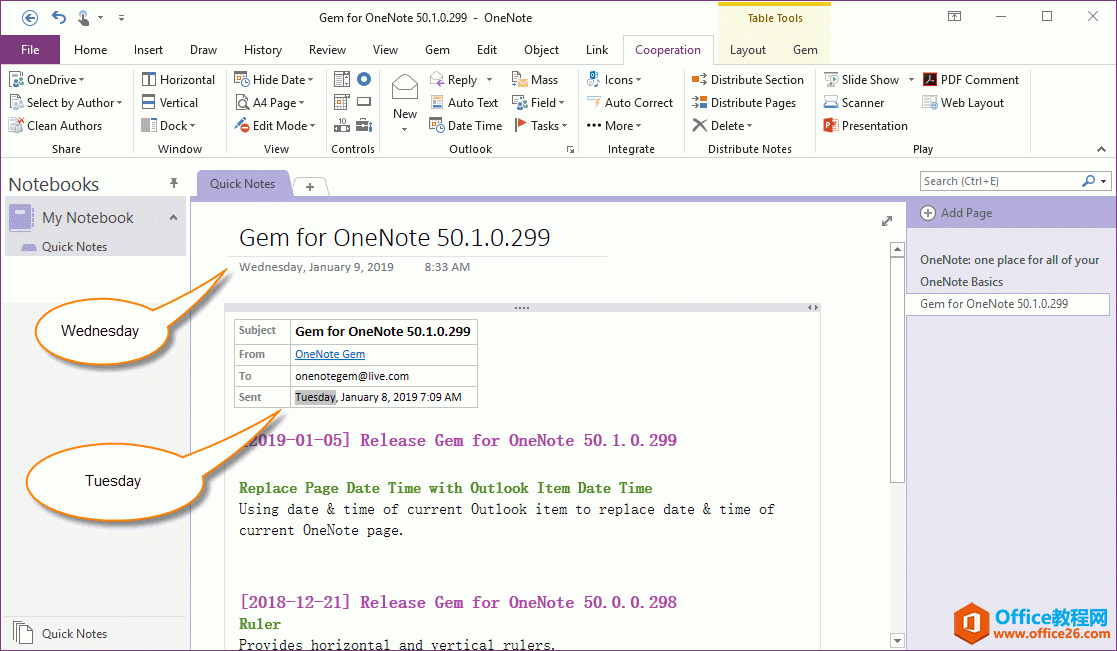
Task: Launch a Presentation from the Play group
Action: click(x=862, y=125)
